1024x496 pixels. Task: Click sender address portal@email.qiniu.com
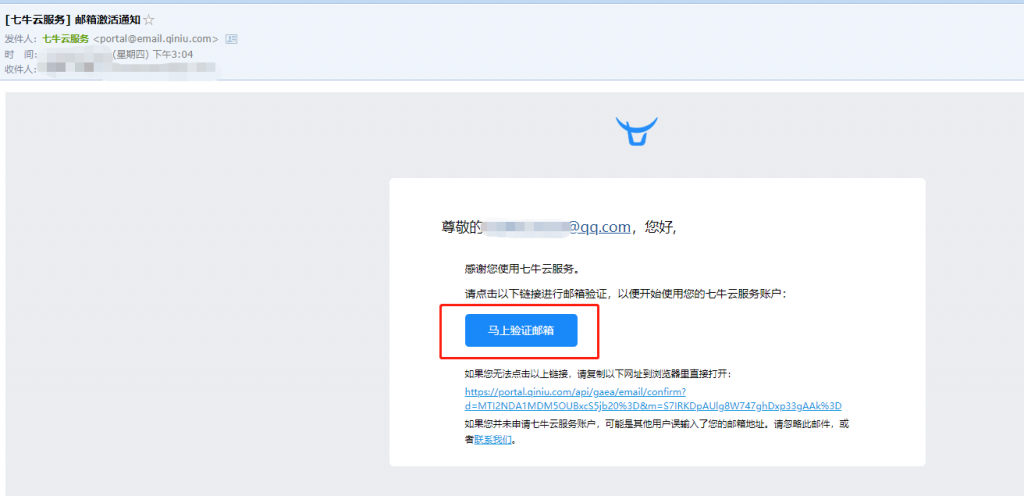point(156,39)
